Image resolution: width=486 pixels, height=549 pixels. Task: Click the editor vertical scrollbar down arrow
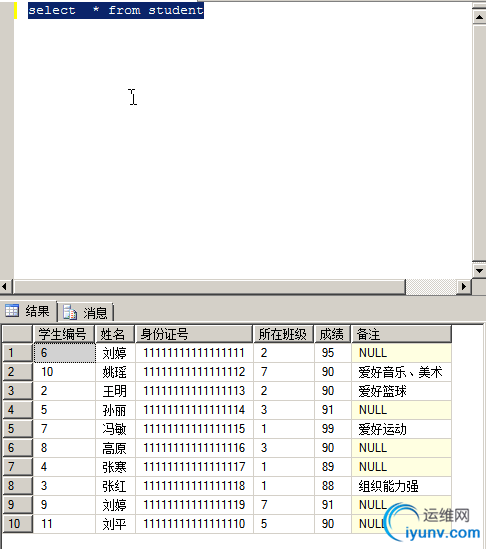(479, 270)
